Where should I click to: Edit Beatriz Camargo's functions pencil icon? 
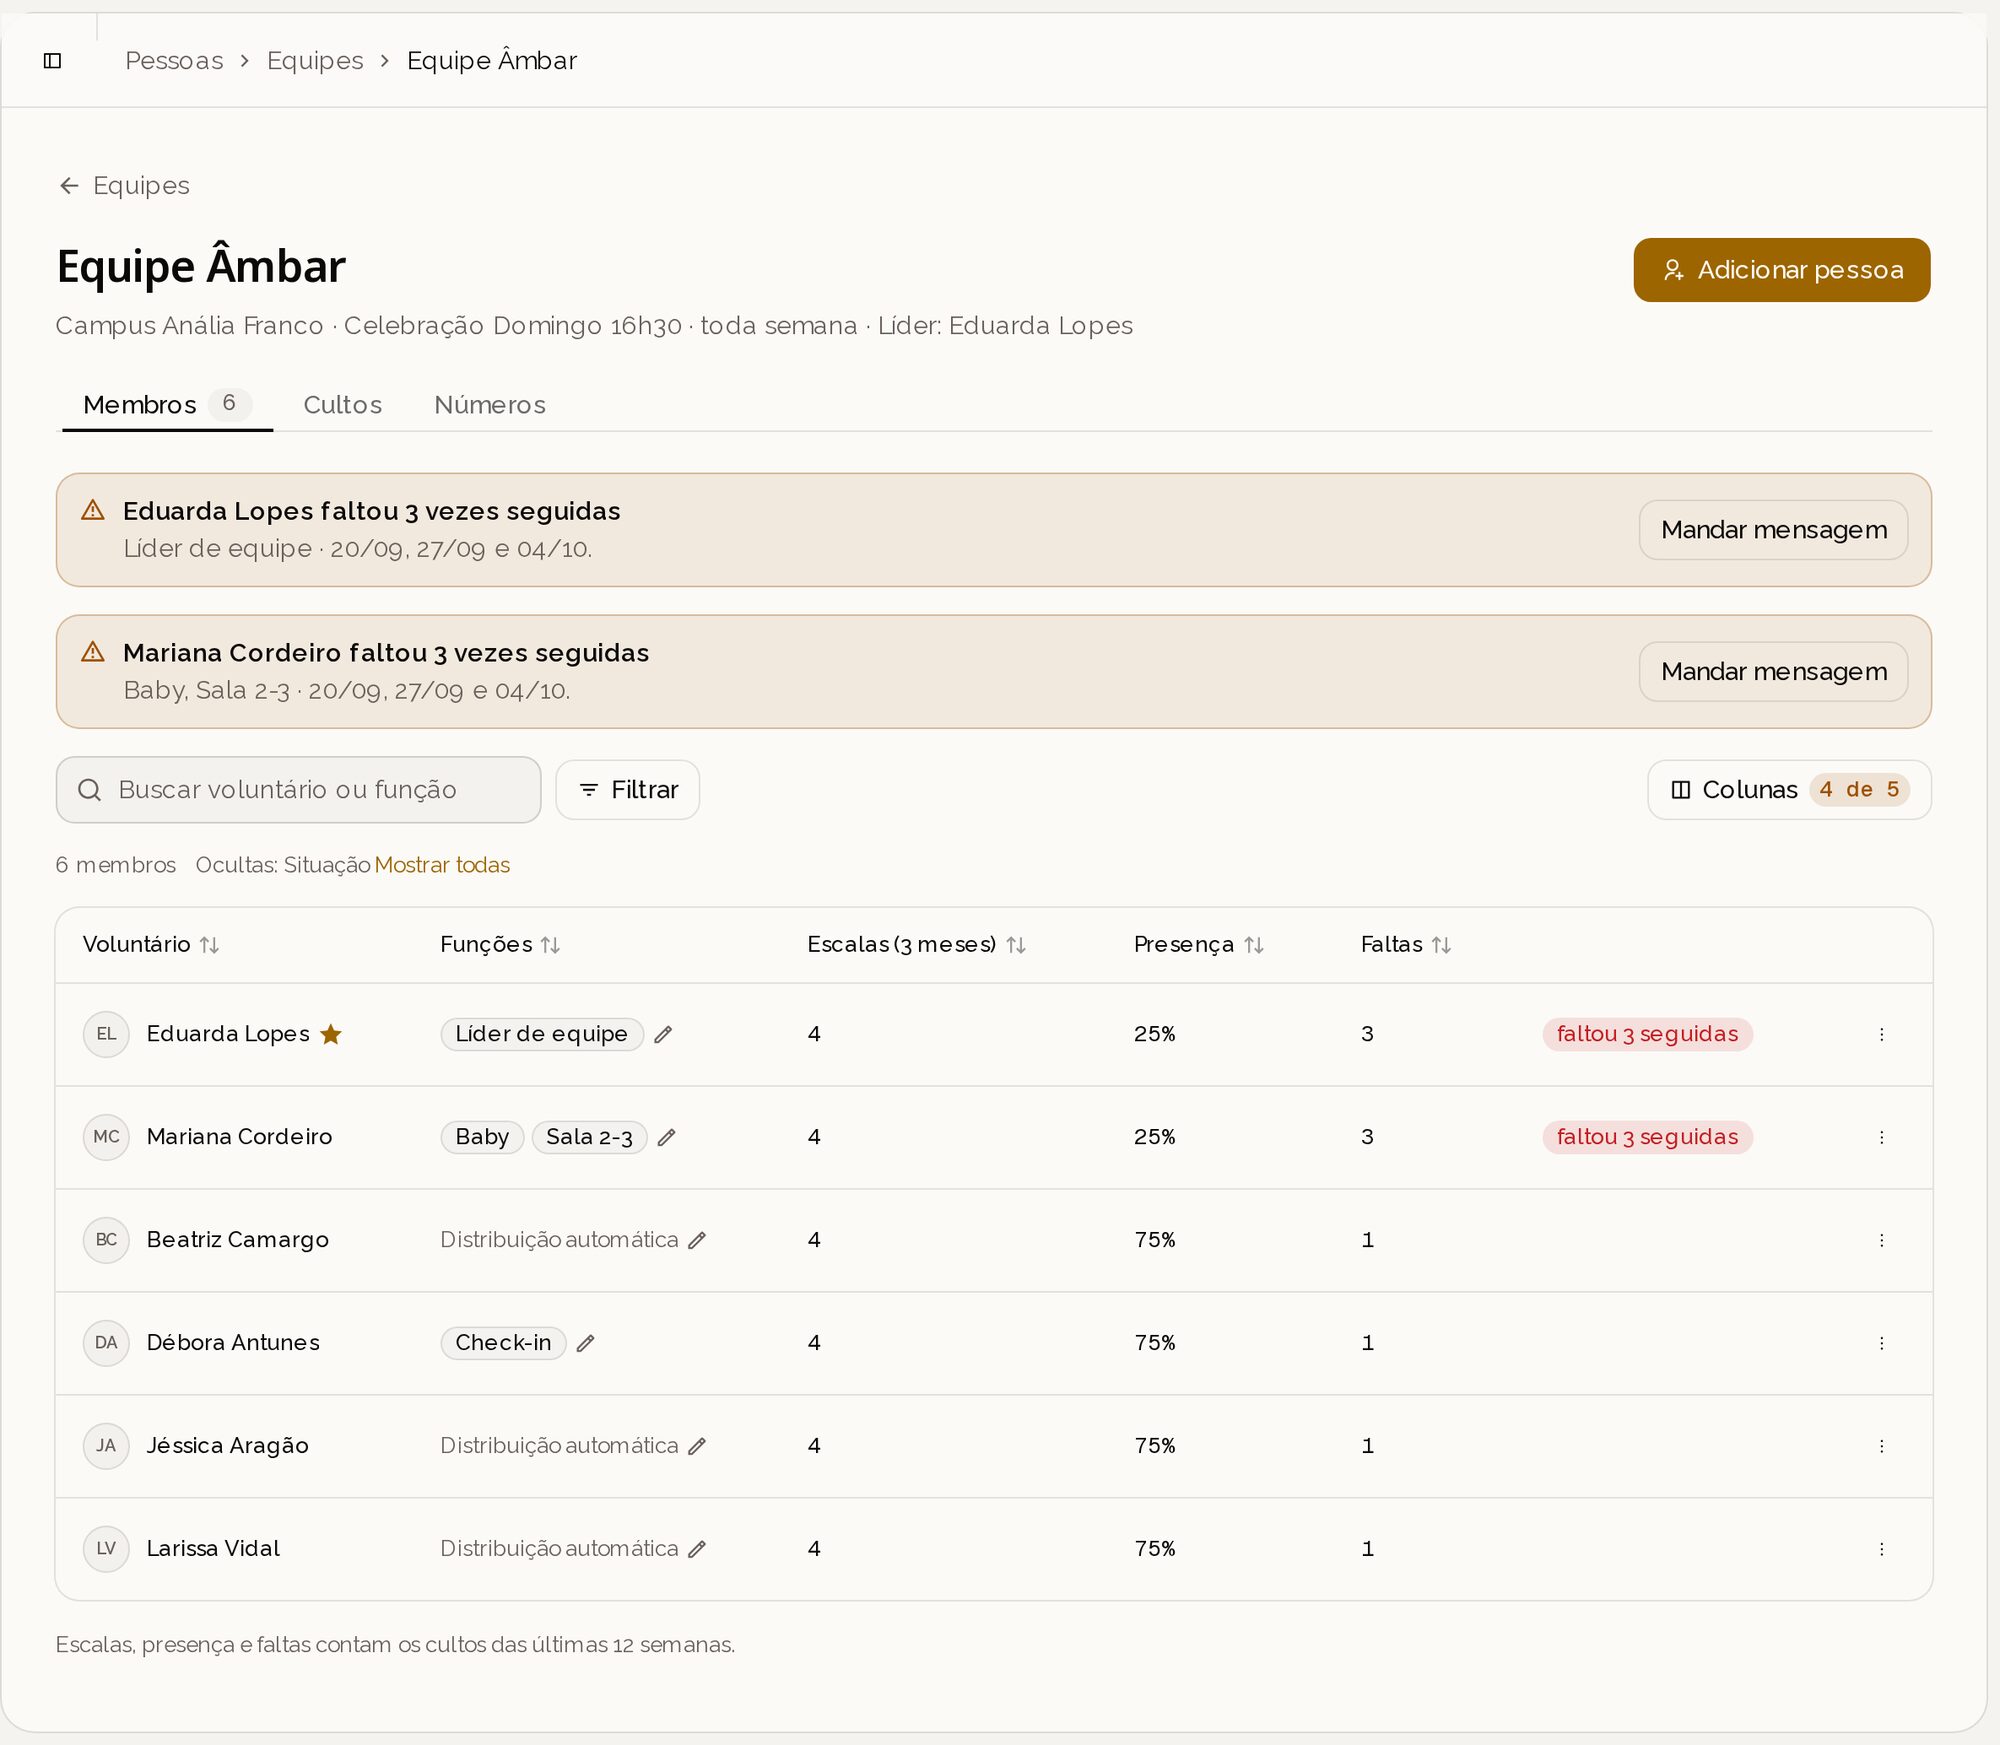[698, 1241]
